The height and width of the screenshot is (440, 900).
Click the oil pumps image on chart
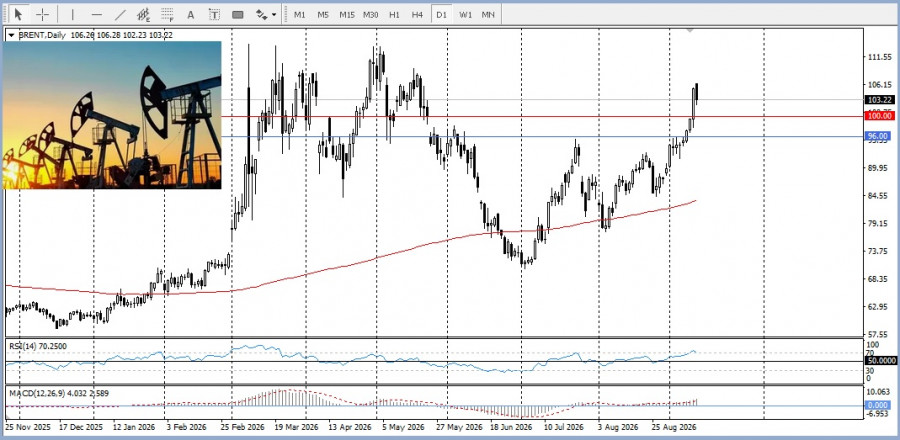point(112,115)
